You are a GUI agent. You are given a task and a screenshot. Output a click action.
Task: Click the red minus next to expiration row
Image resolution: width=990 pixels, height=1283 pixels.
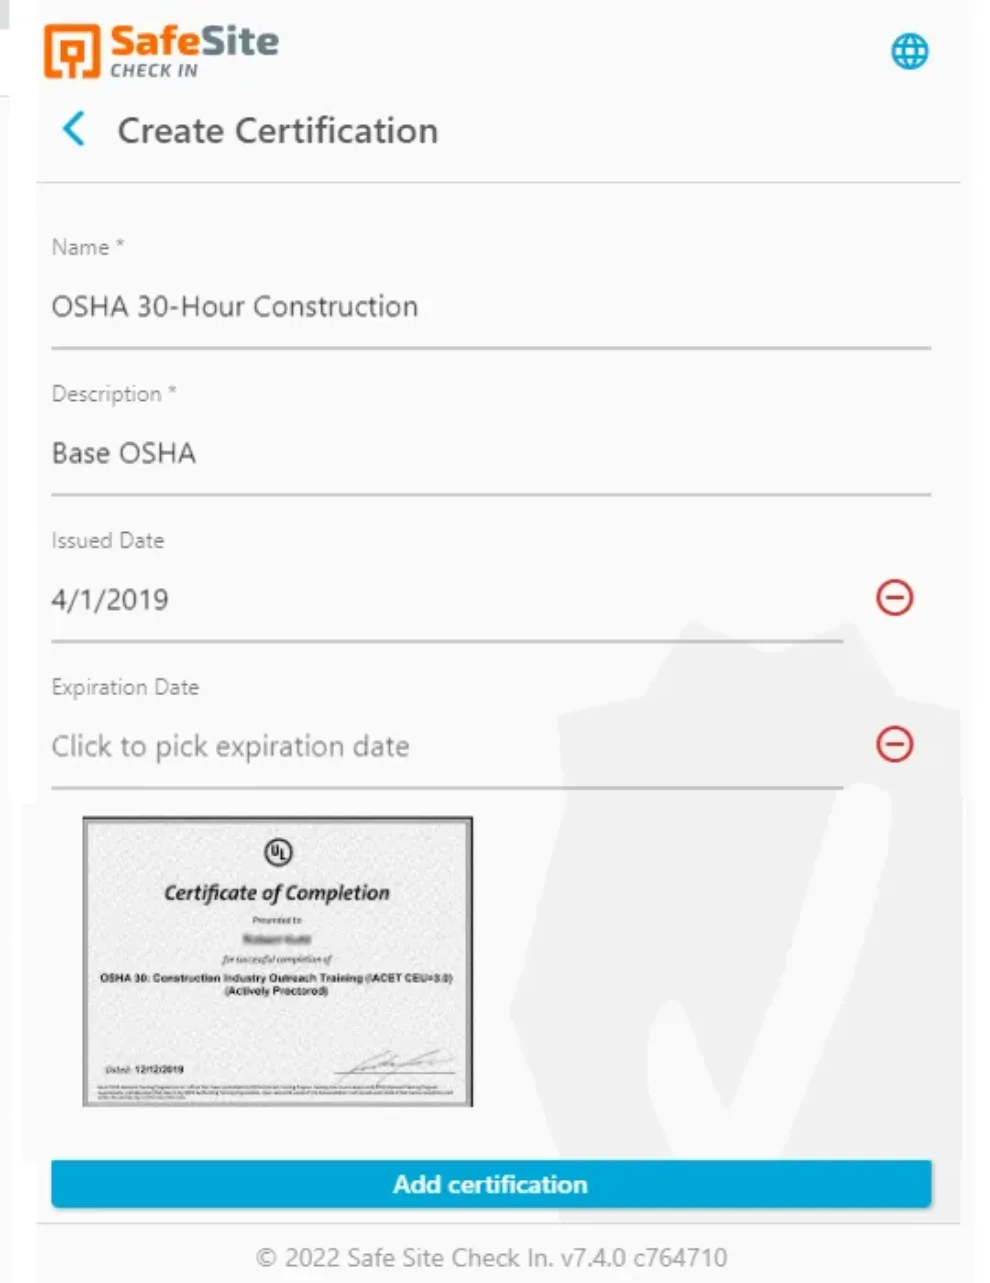coord(895,744)
